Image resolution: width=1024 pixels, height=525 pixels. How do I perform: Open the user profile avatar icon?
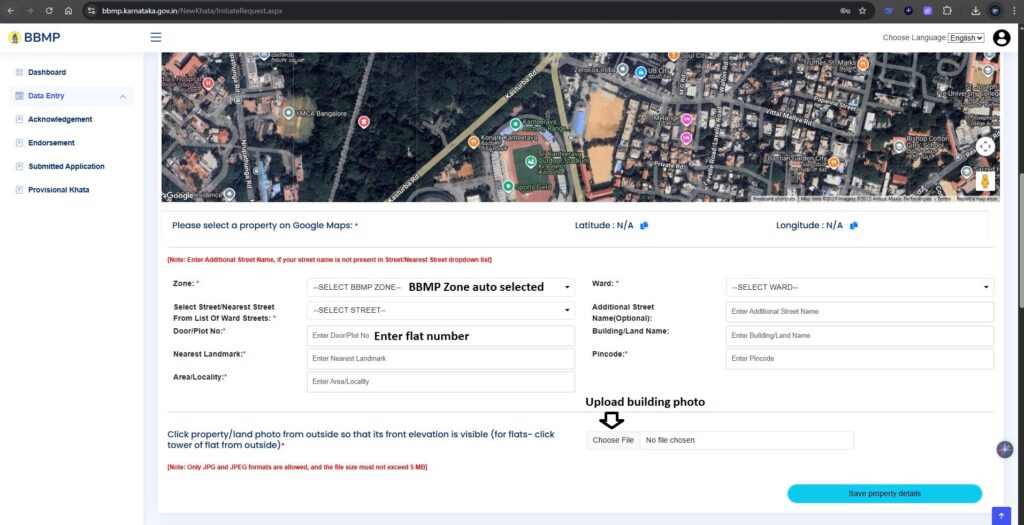1001,38
